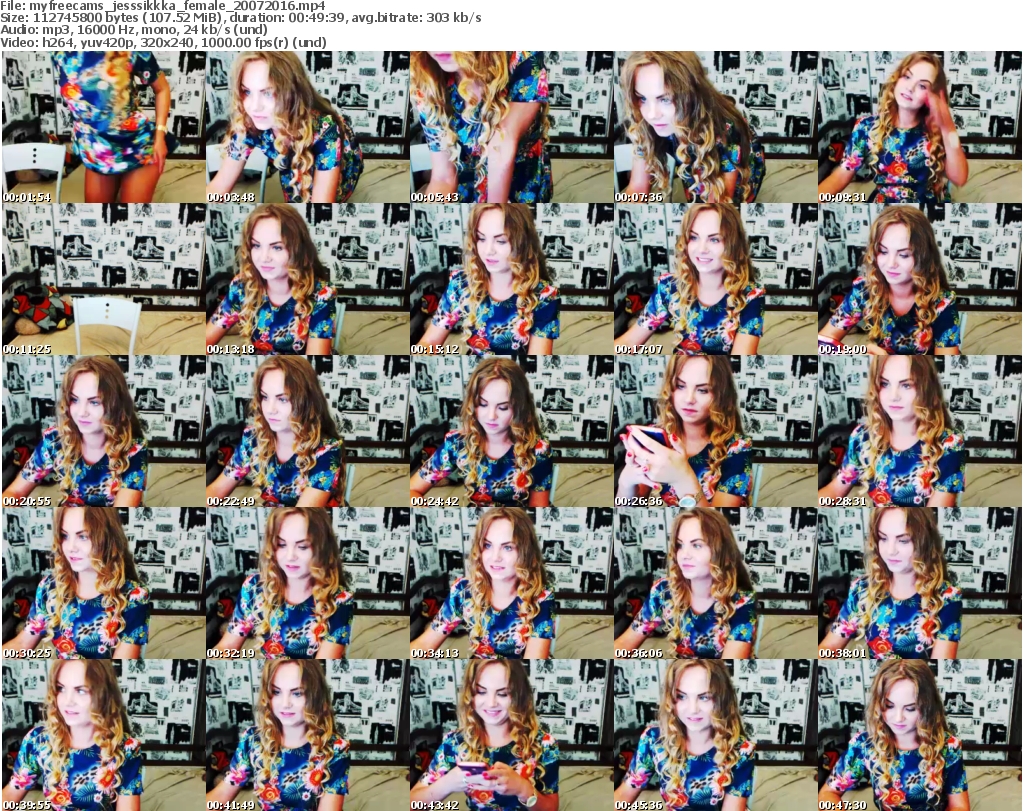Image resolution: width=1024 pixels, height=811 pixels.
Task: Click the thumbnail stamped 00:20:55
Action: point(103,431)
